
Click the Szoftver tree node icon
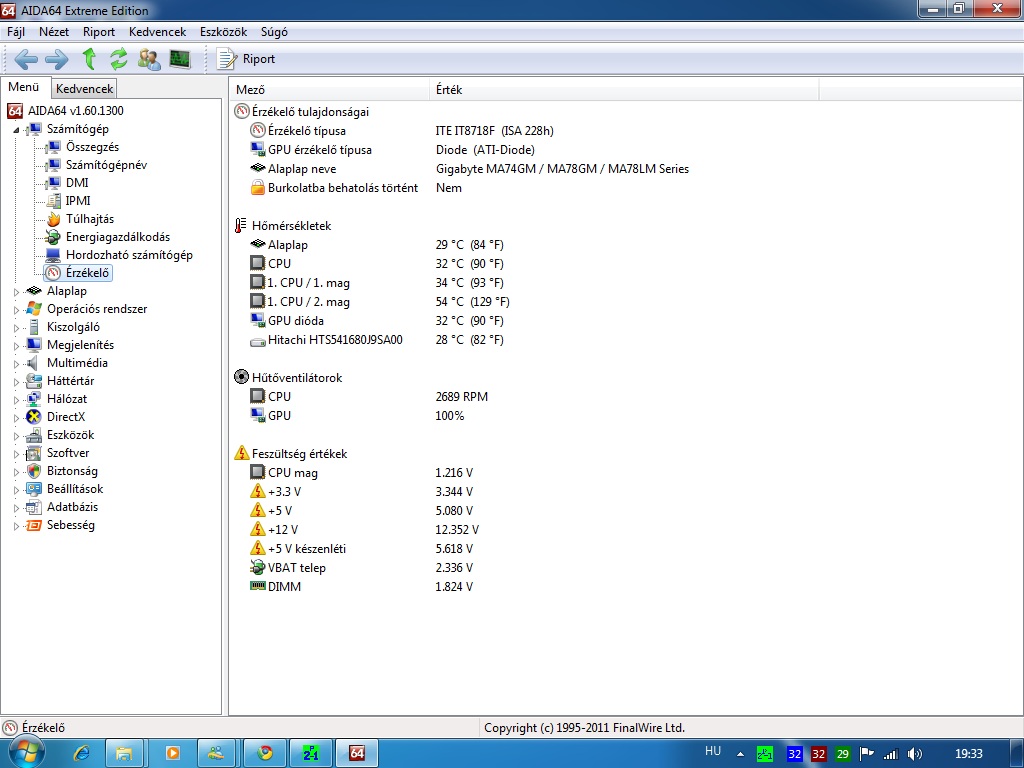point(34,453)
